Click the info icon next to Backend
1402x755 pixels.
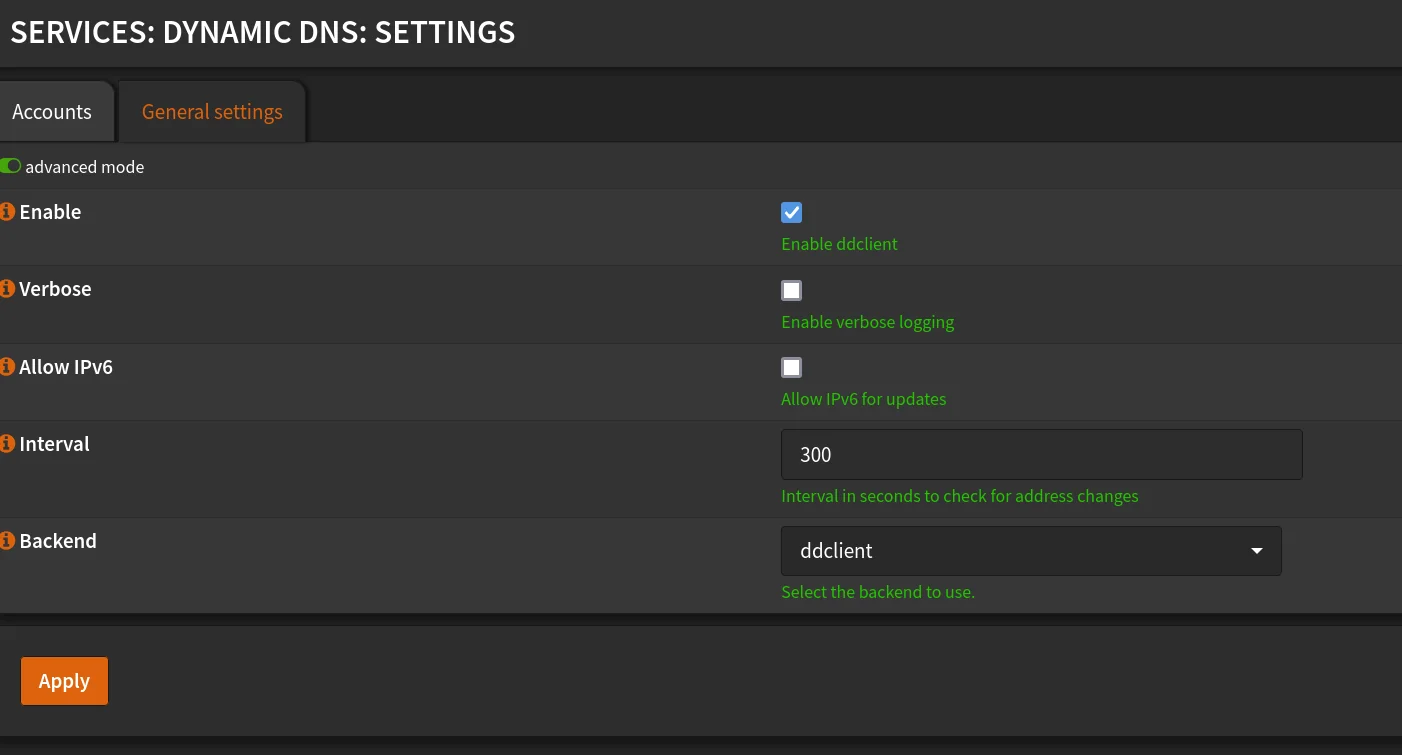(x=8, y=540)
